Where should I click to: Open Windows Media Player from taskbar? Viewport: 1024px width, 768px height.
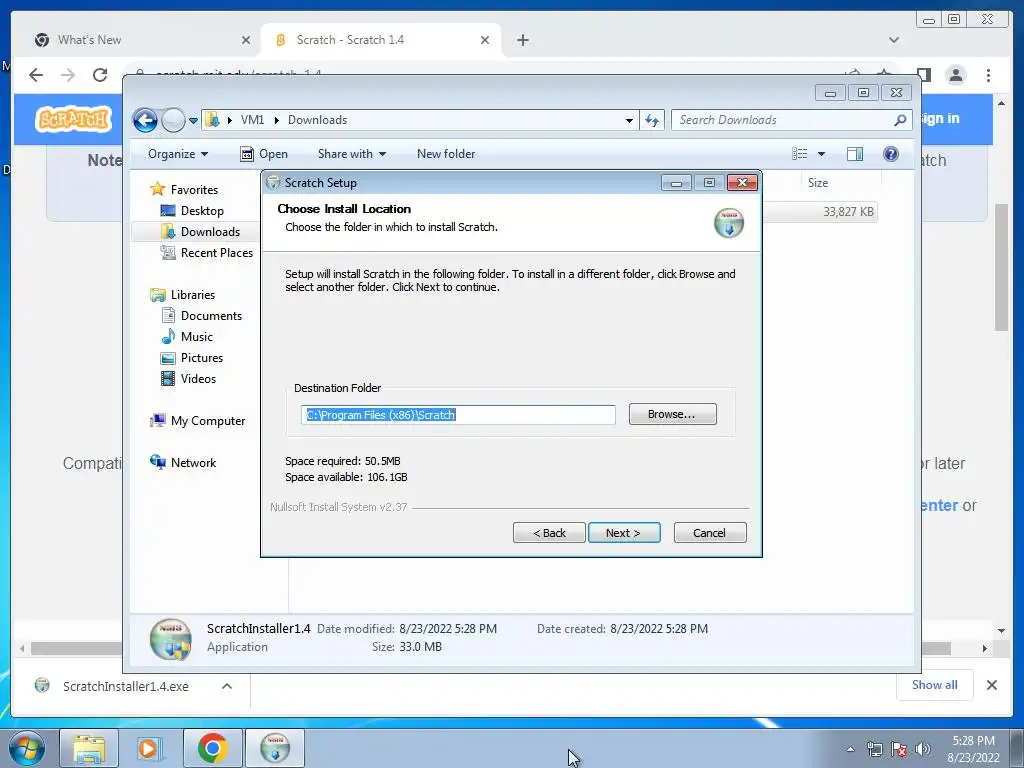(150, 748)
